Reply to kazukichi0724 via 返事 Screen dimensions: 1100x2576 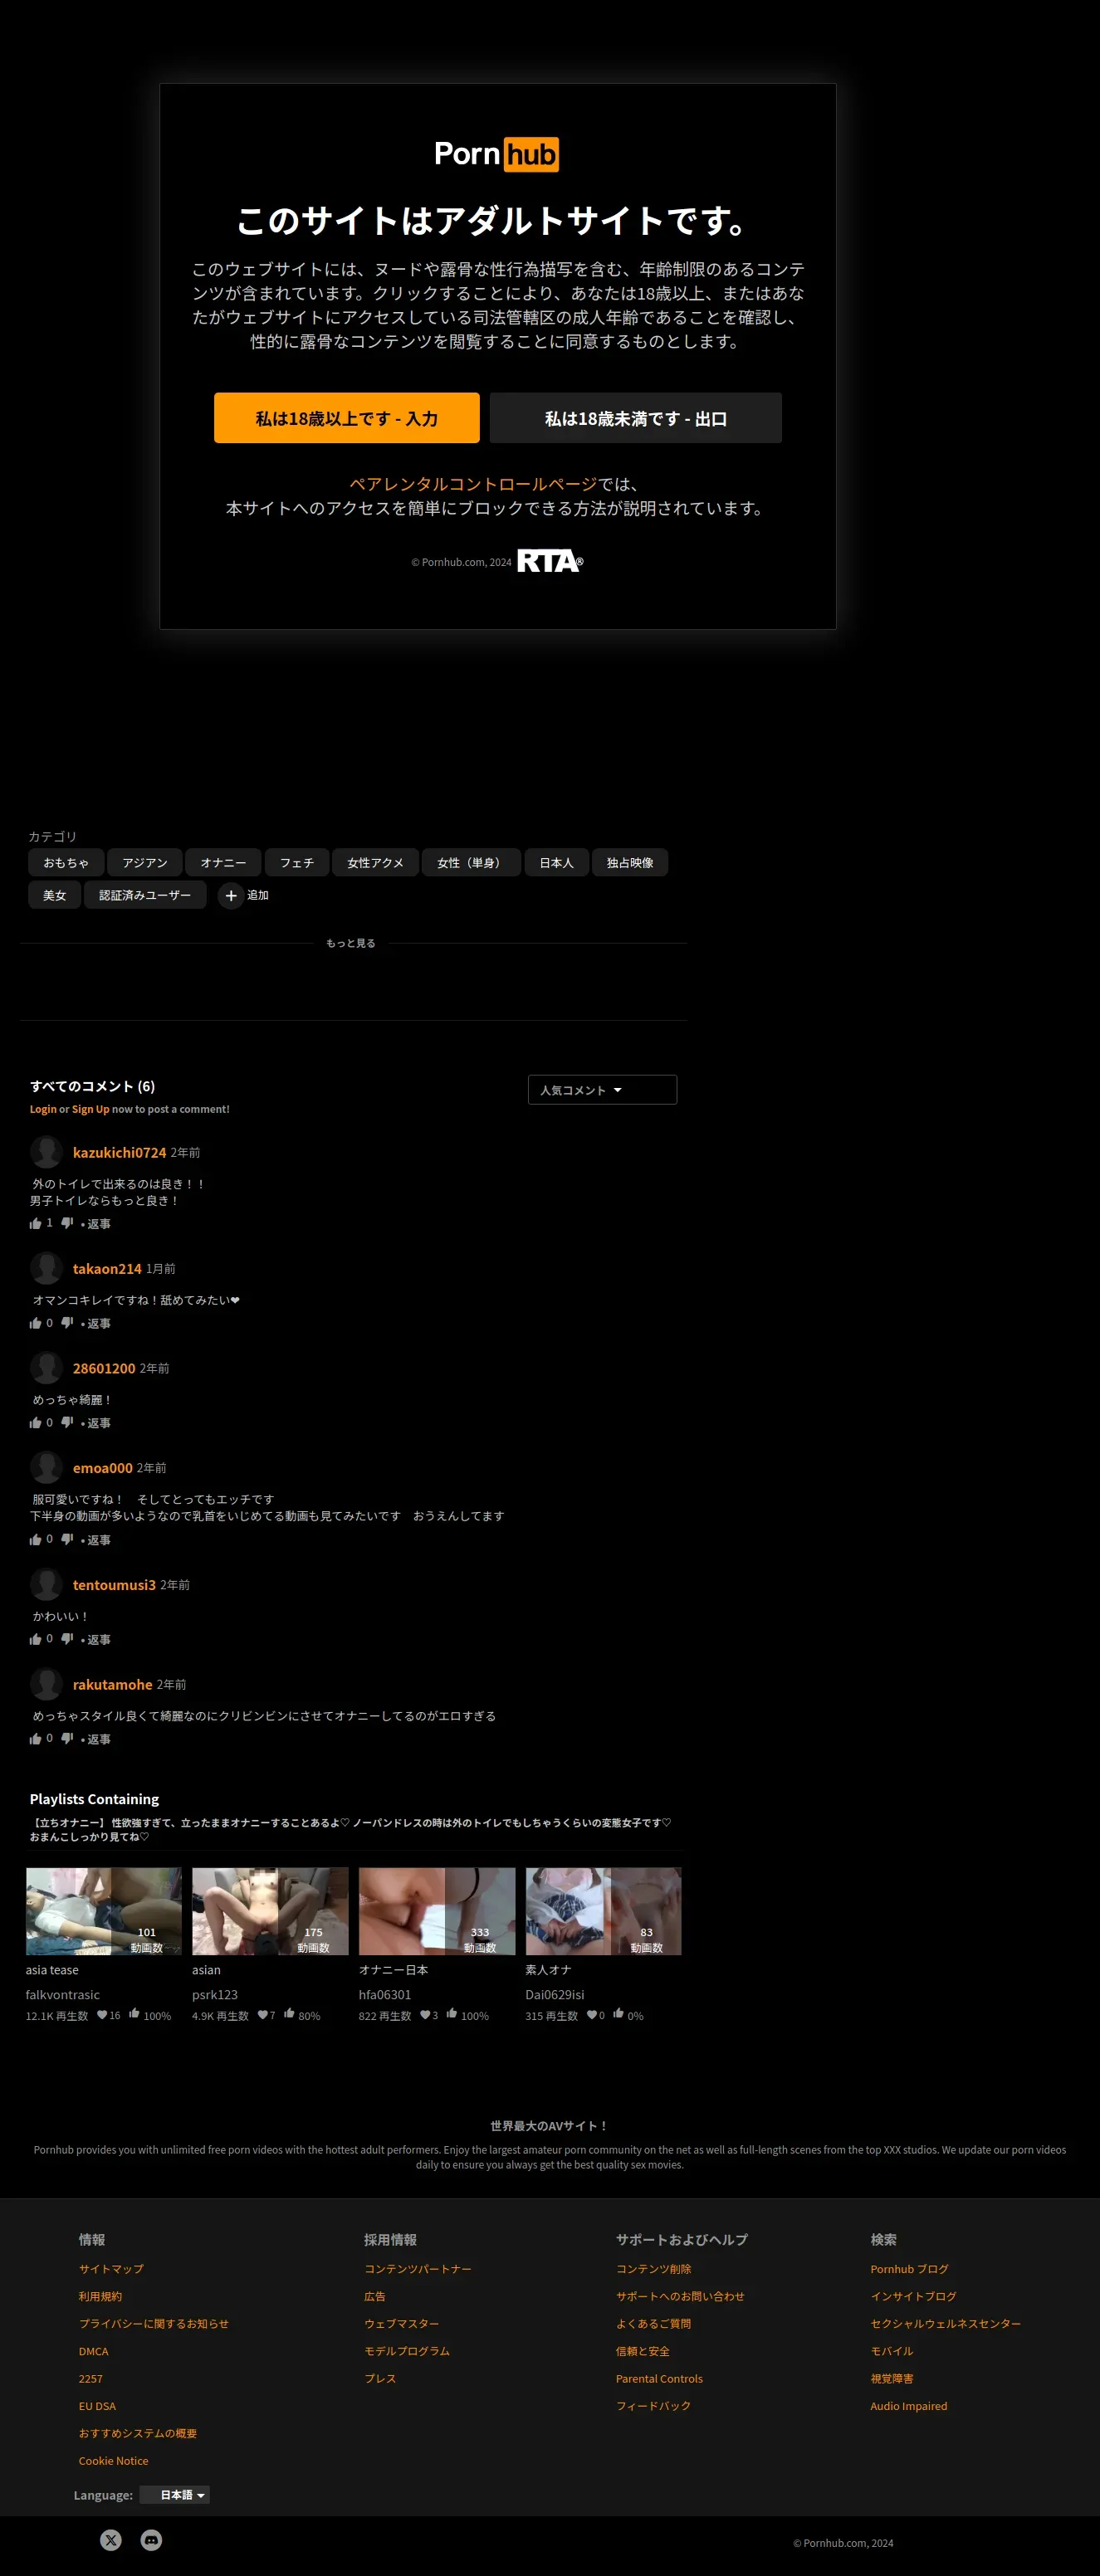99,1224
